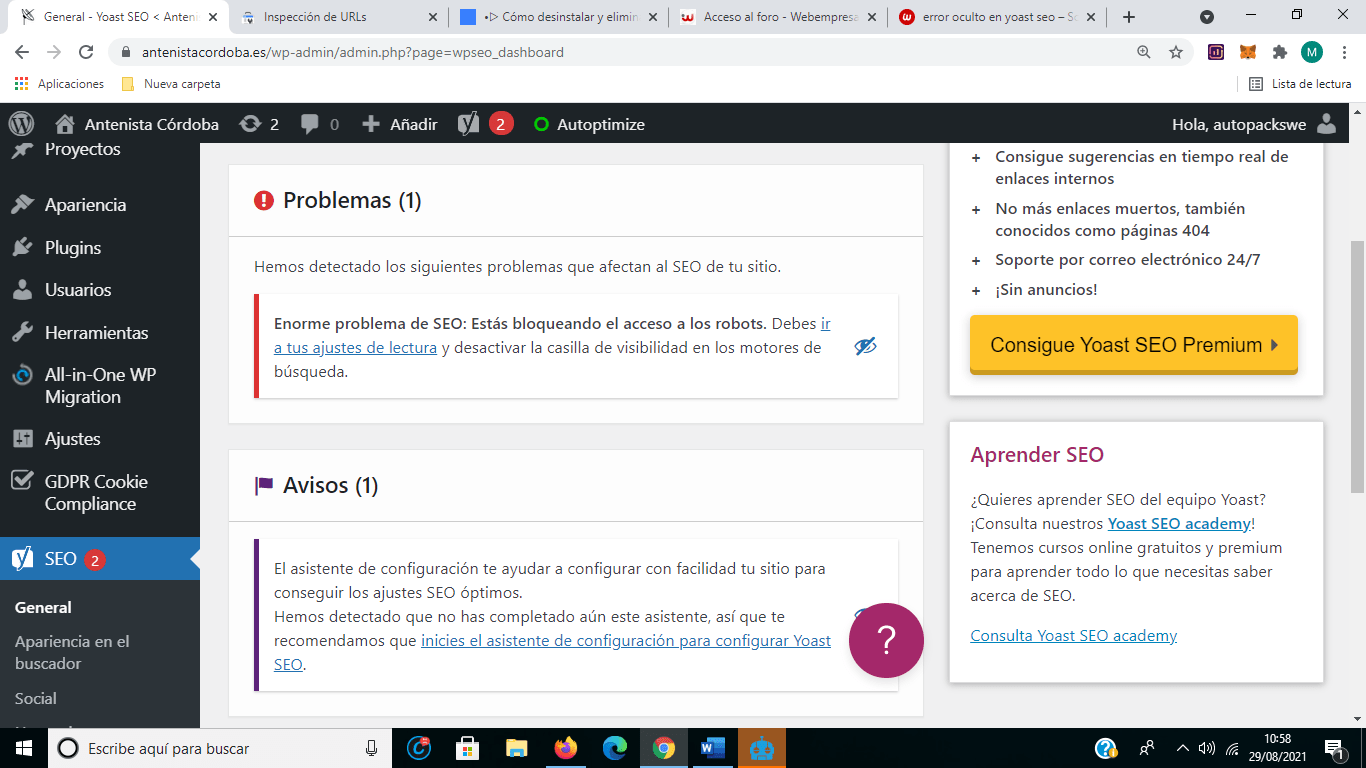Image resolution: width=1366 pixels, height=768 pixels.
Task: Click page vertical scrollbar
Action: (1357, 366)
